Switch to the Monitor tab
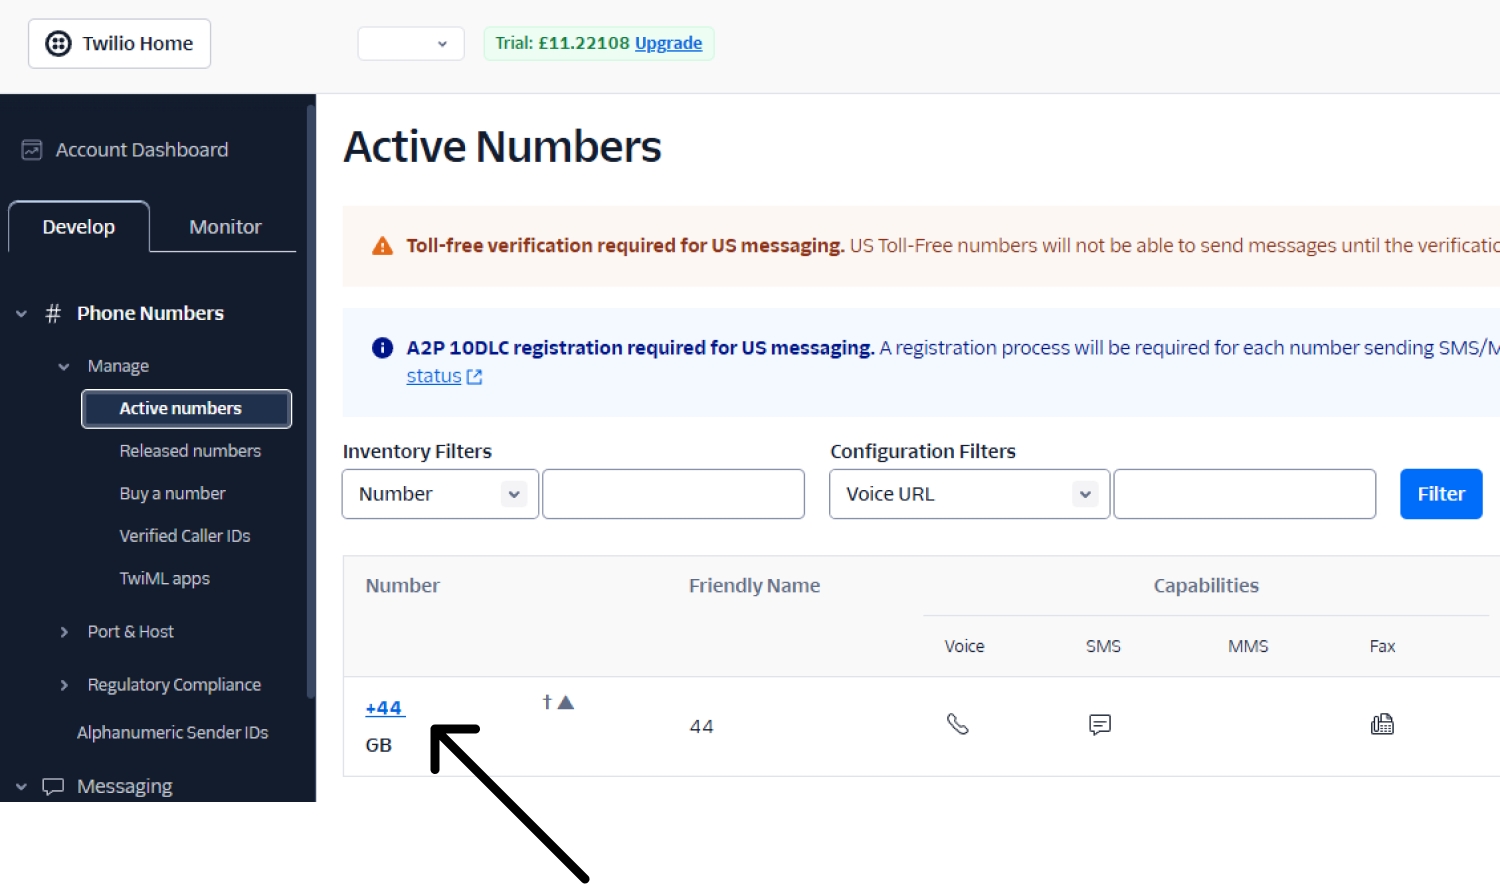 [225, 227]
